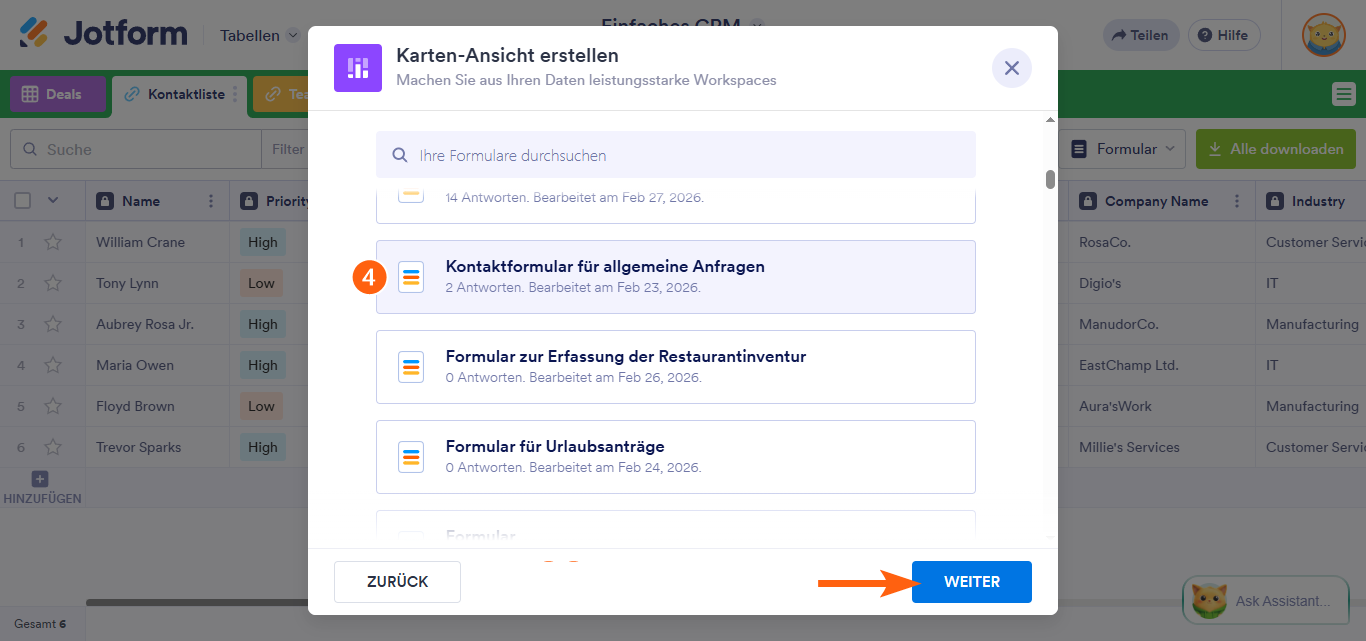1366x641 pixels.
Task: Open the Formular view dropdown
Action: pyautogui.click(x=1122, y=148)
